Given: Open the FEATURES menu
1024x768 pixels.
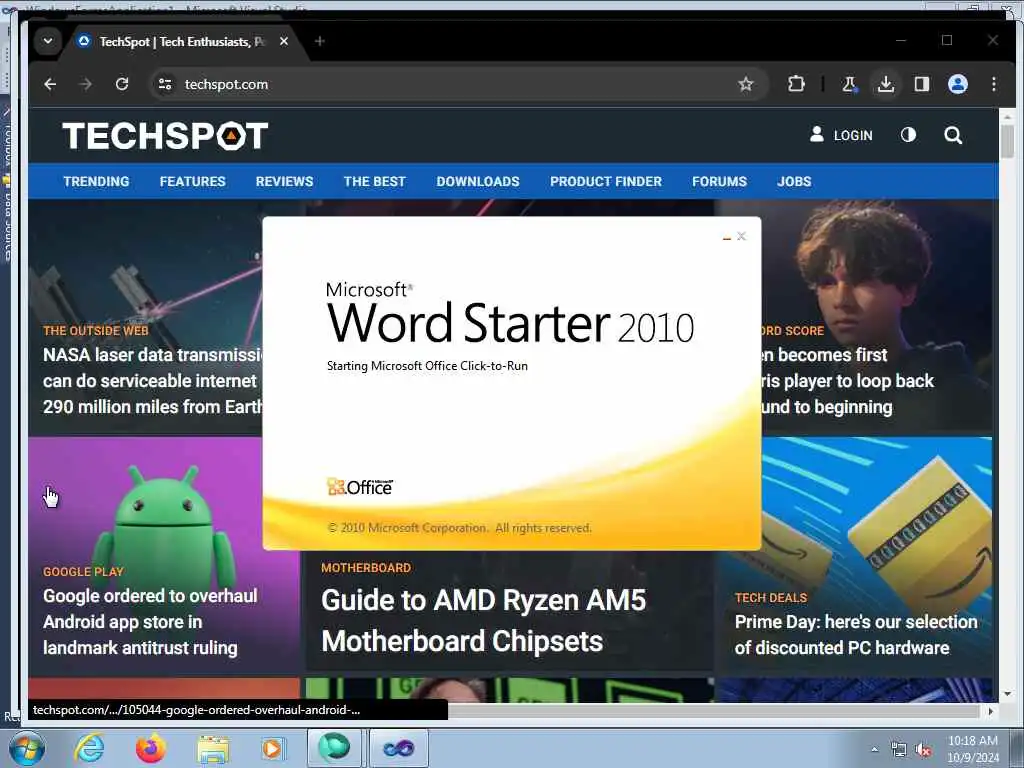Looking at the screenshot, I should pyautogui.click(x=193, y=182).
